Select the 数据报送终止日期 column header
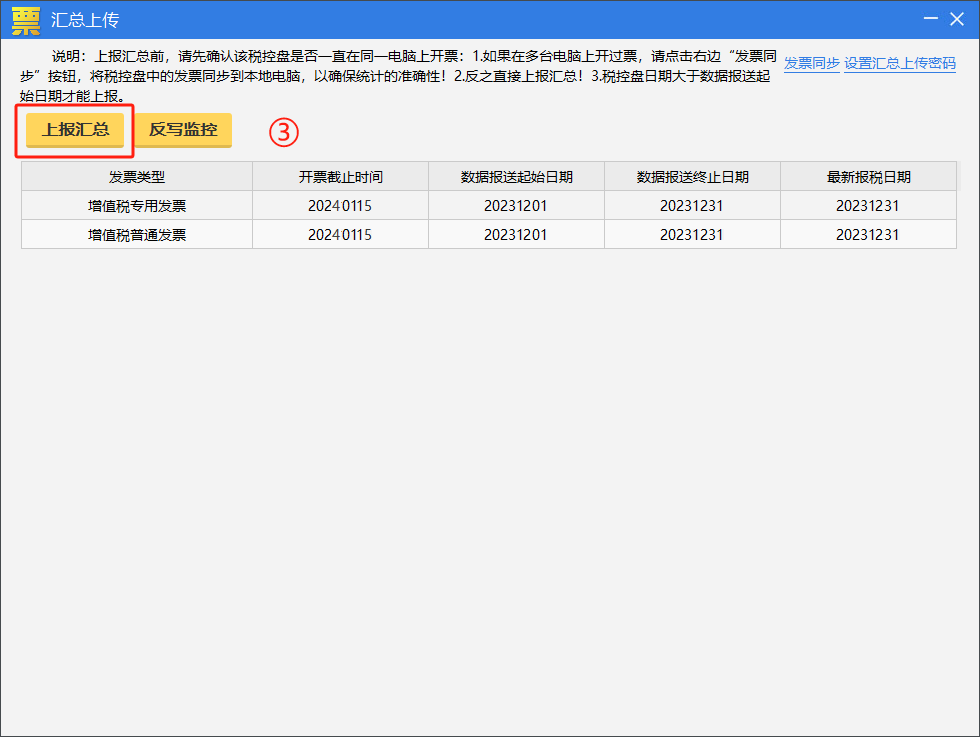Screen dimensions: 980x737 (692, 176)
